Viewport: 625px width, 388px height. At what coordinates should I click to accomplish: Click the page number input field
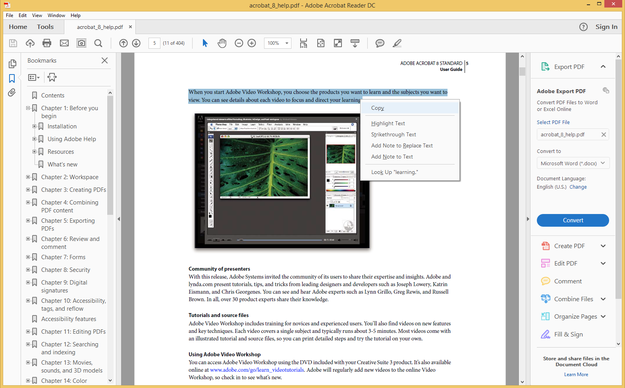click(154, 43)
